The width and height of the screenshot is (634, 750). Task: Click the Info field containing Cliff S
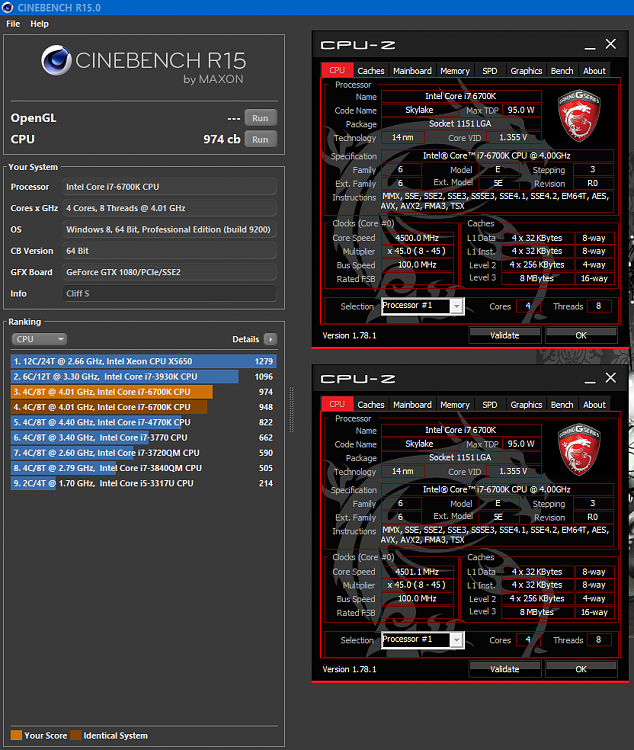pyautogui.click(x=169, y=293)
